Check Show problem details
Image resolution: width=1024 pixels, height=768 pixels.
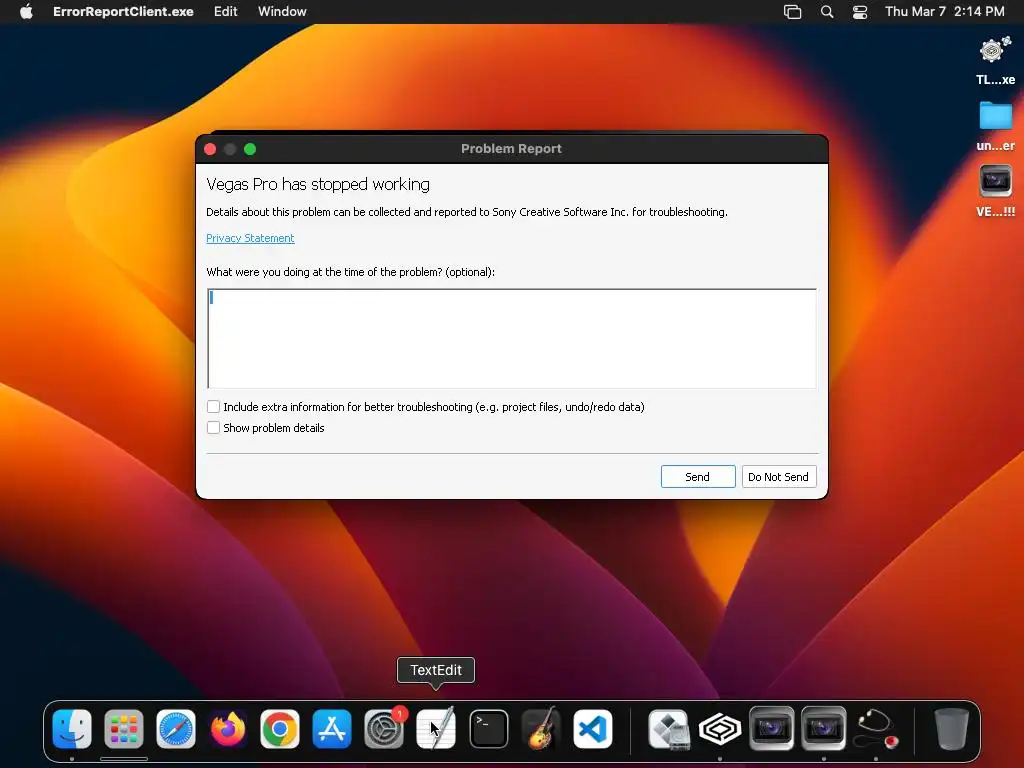[x=213, y=428]
